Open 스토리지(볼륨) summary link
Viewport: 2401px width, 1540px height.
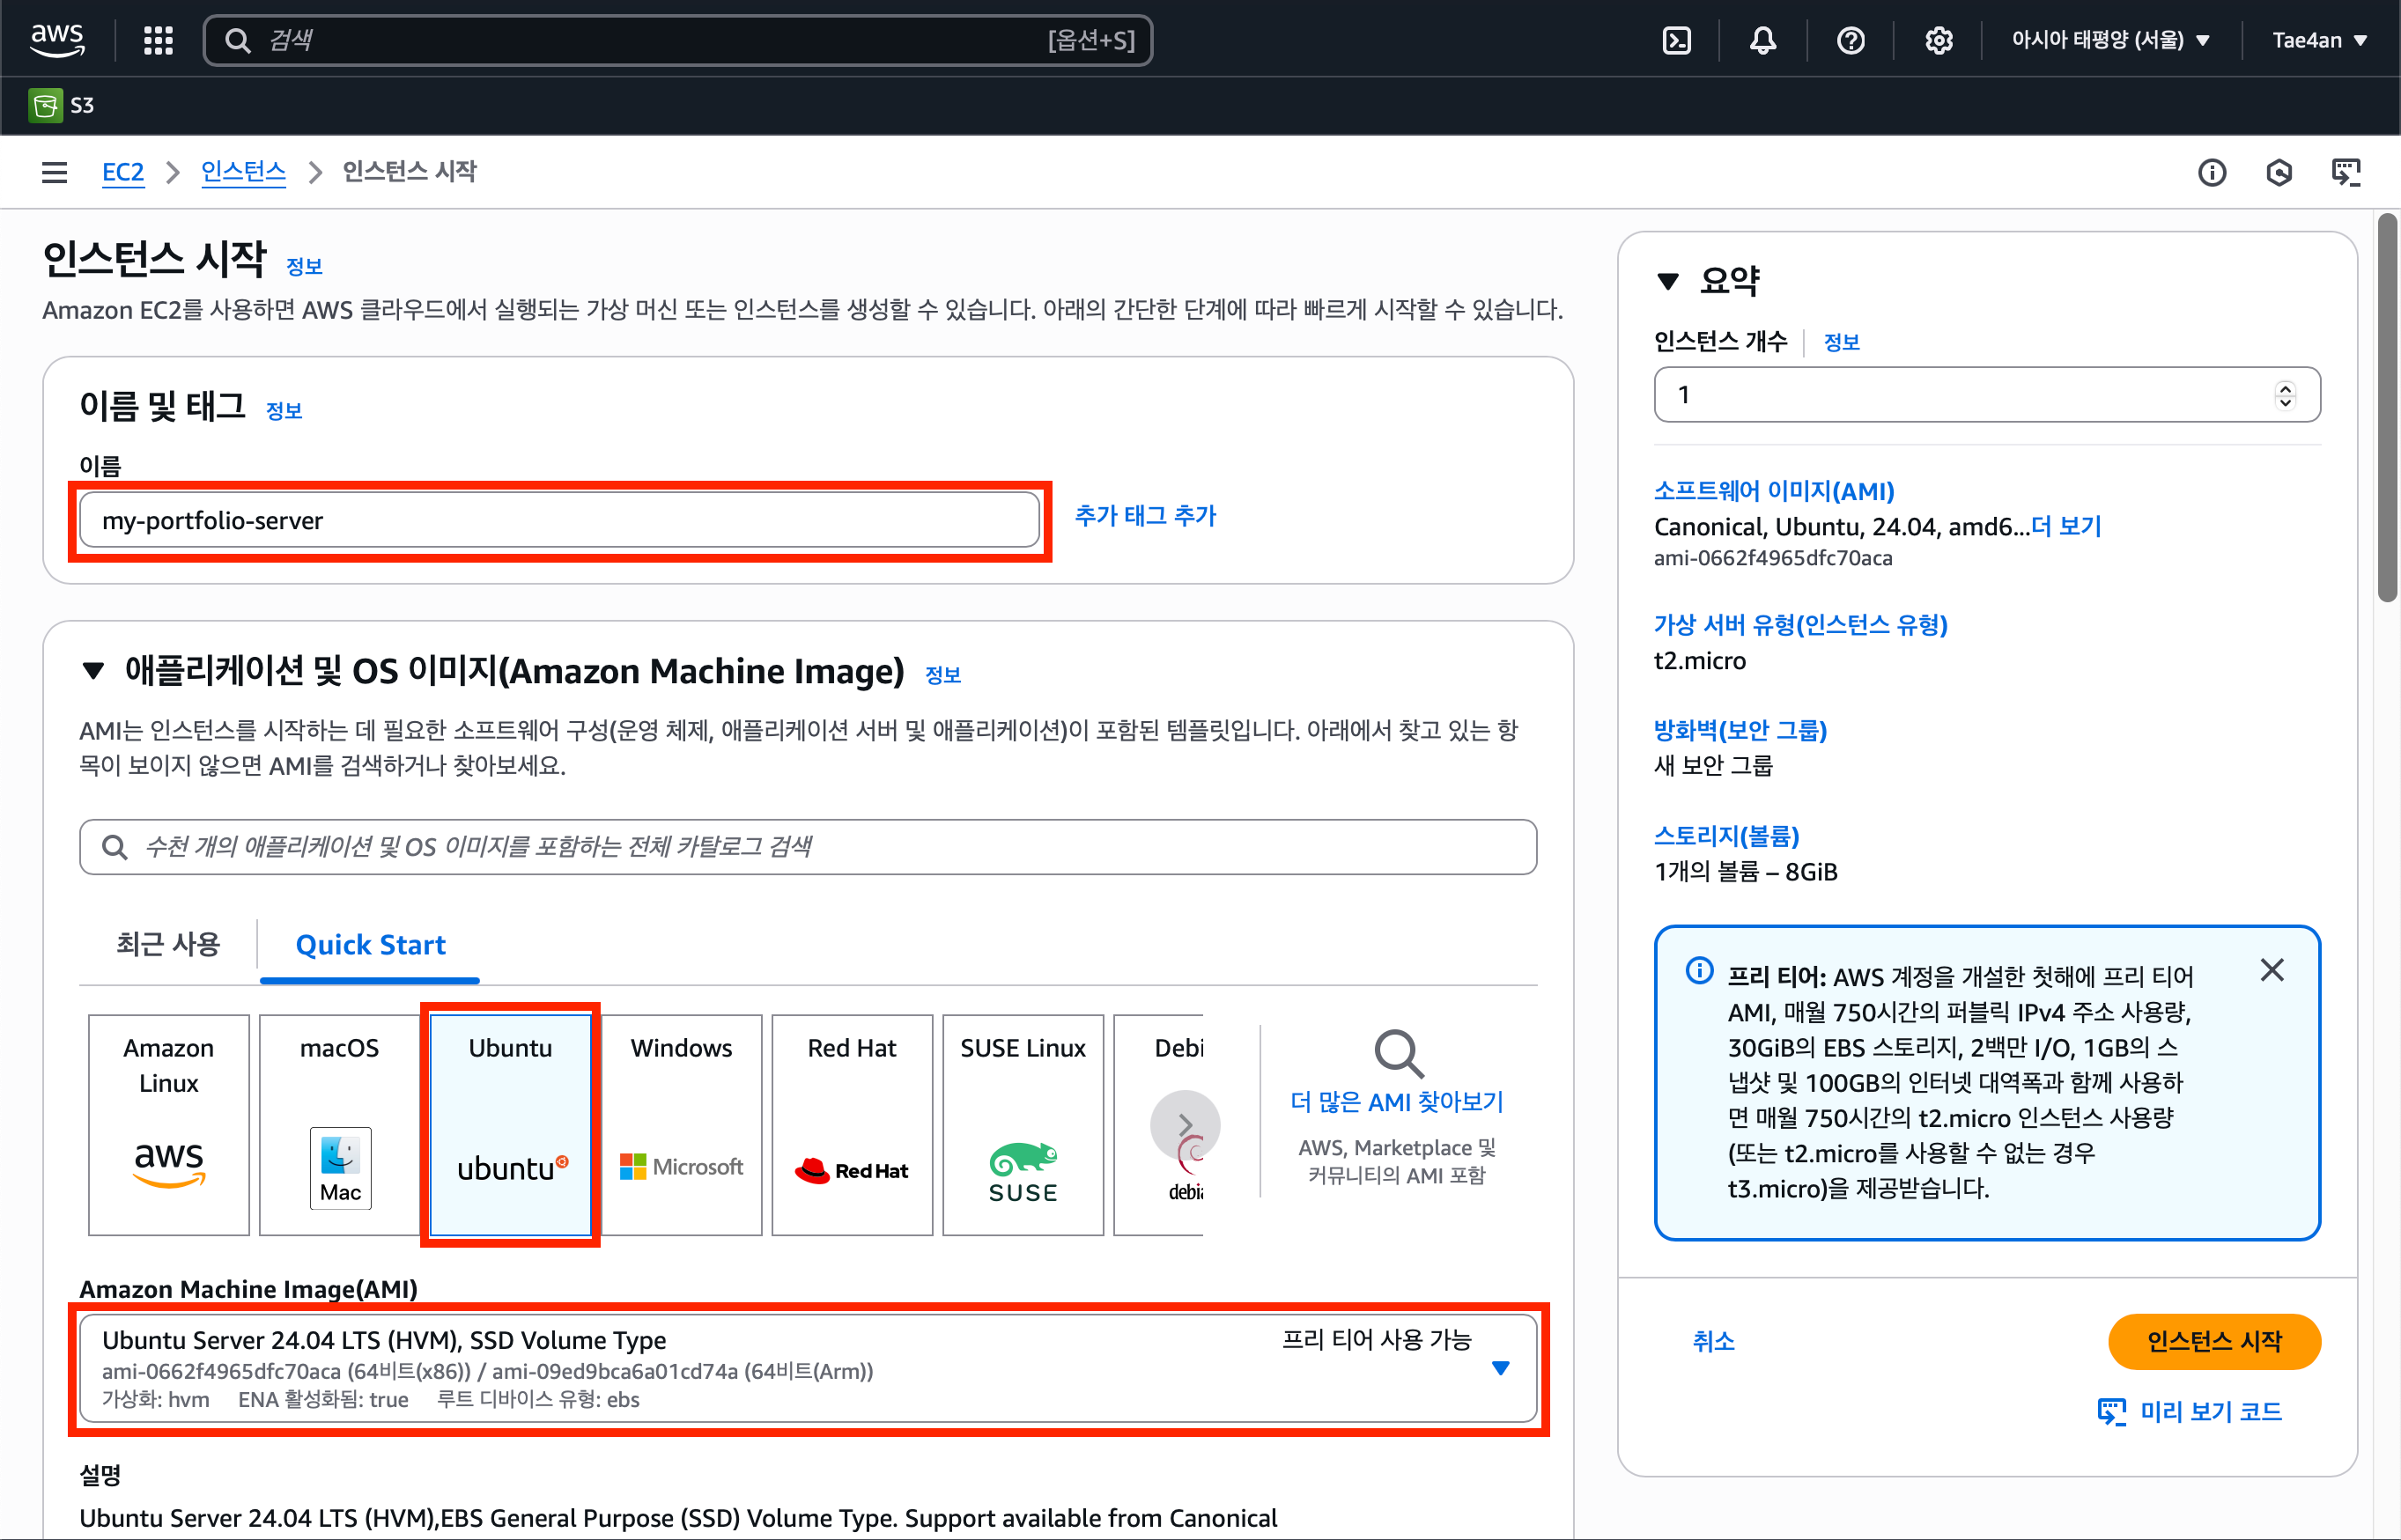coord(1726,836)
